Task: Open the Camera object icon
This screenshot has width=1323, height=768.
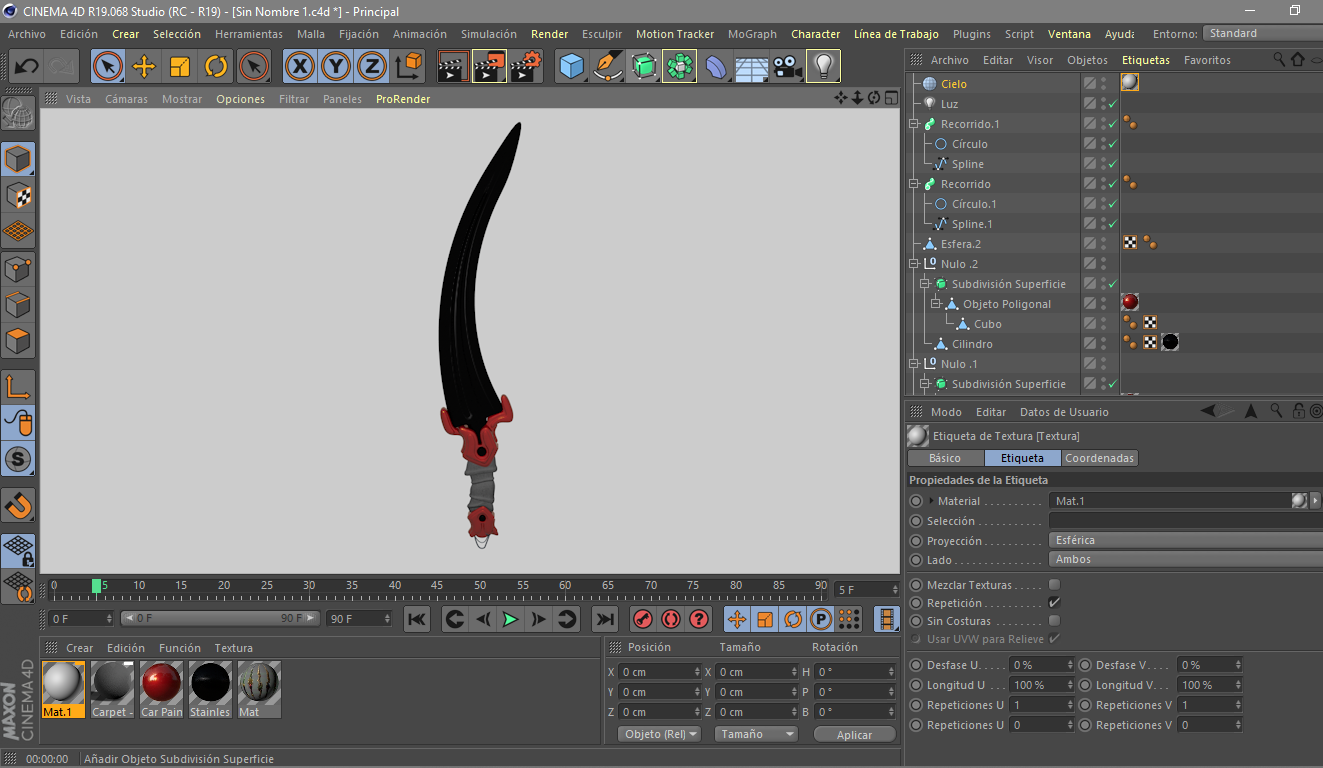Action: (788, 67)
